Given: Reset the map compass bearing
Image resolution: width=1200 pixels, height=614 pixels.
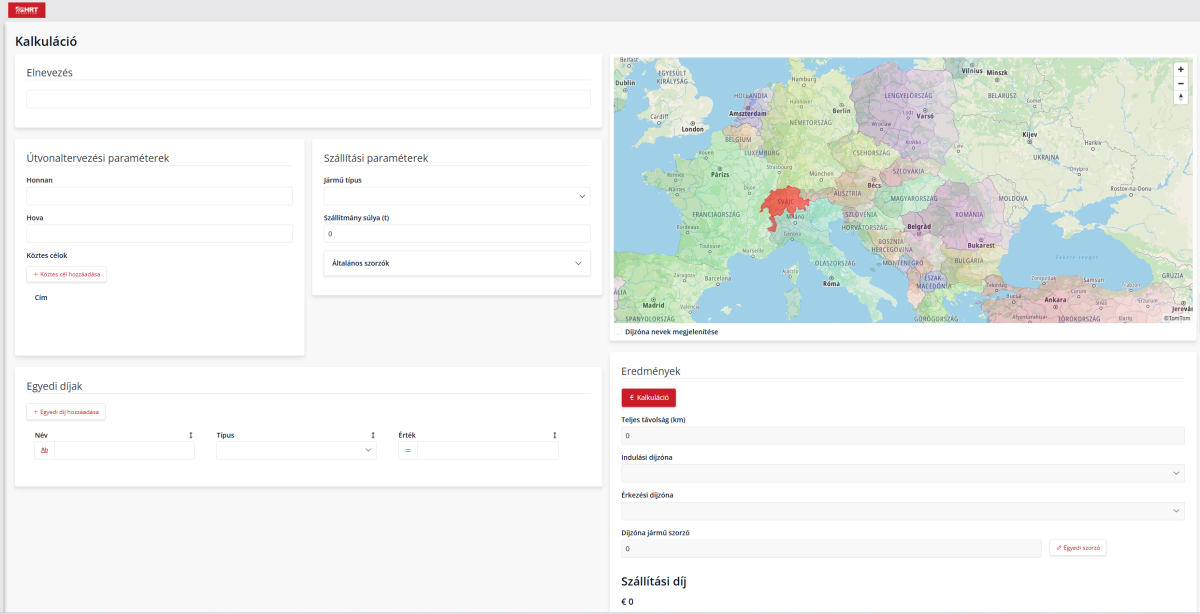Looking at the screenshot, I should tap(1181, 97).
